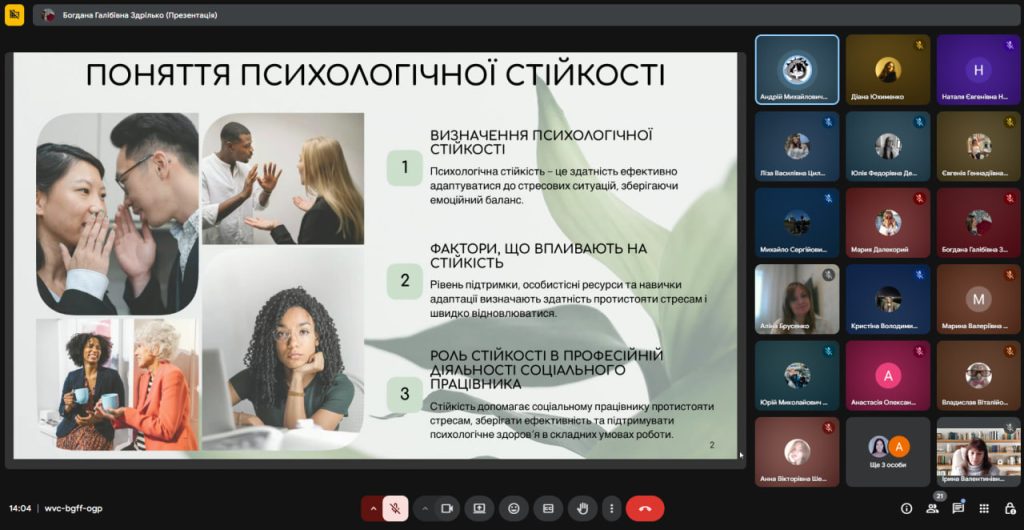Start presenting your screen
The width and height of the screenshot is (1024, 530).
[479, 508]
